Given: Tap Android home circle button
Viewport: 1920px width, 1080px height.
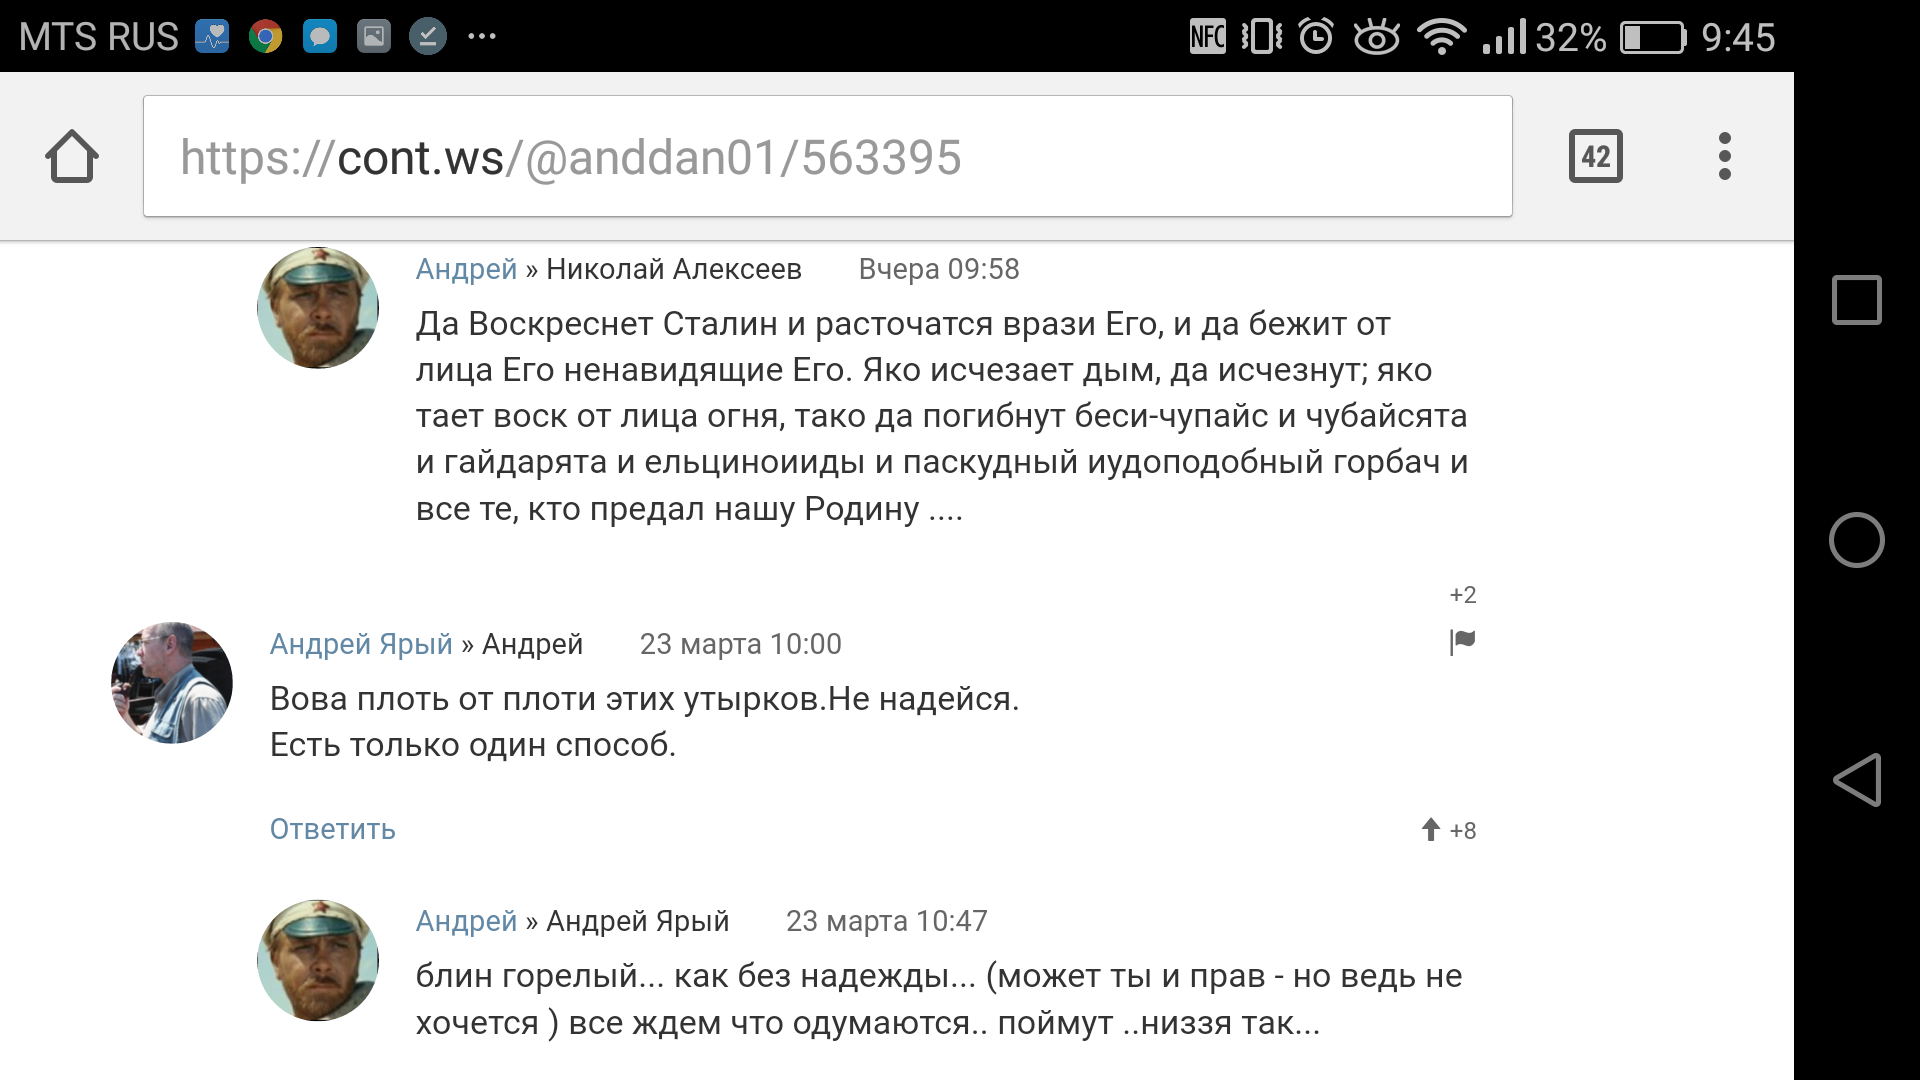Looking at the screenshot, I should [1856, 540].
